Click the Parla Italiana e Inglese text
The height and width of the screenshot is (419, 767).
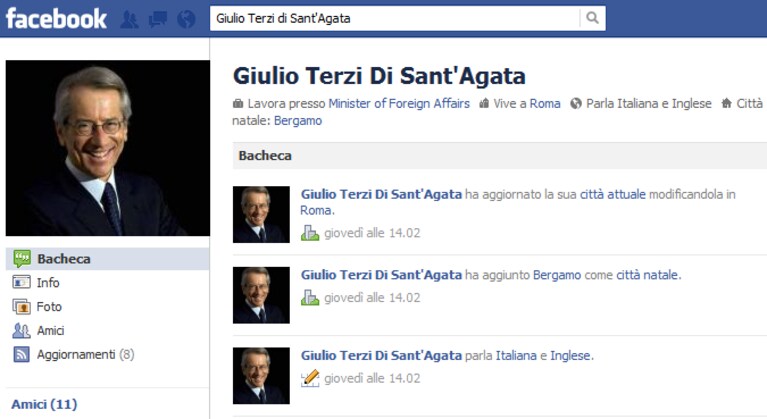click(649, 104)
